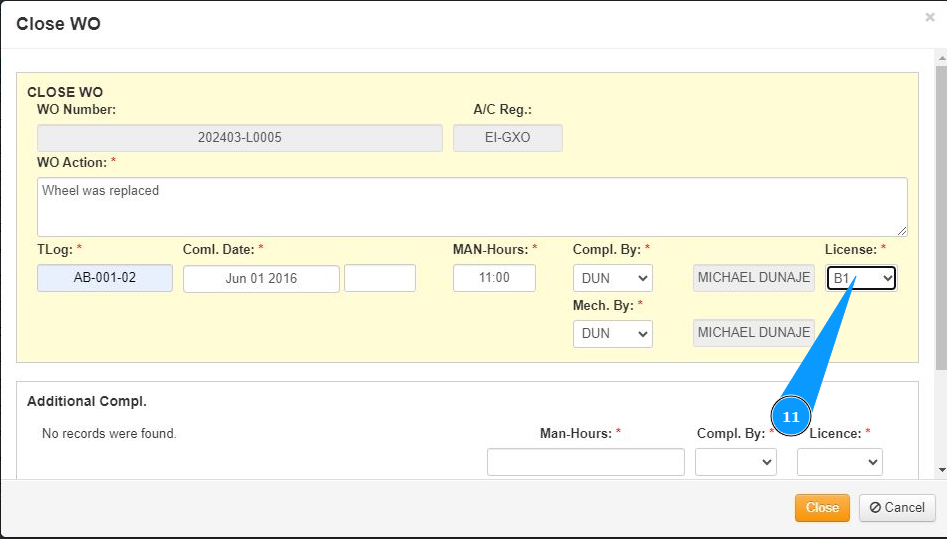The image size is (947, 539).
Task: Click the MAN-Hours 11:00 field
Action: coord(494,278)
